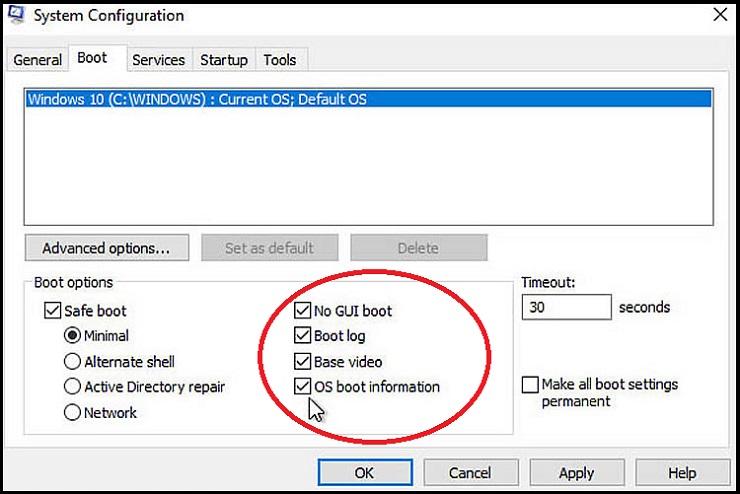Click the System Configuration title bar icon
The image size is (740, 494).
click(x=16, y=14)
